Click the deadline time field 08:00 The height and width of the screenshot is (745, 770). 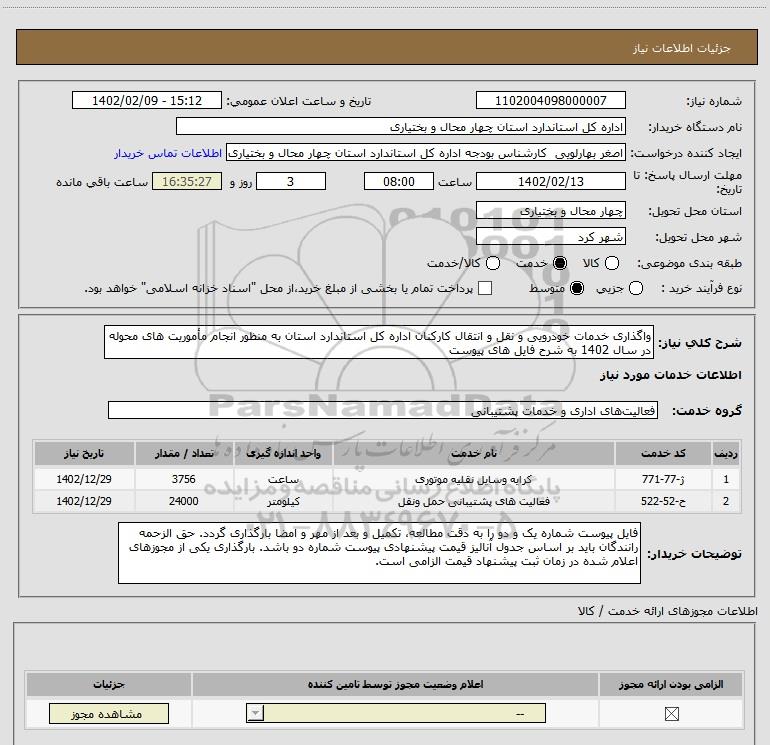click(x=399, y=181)
